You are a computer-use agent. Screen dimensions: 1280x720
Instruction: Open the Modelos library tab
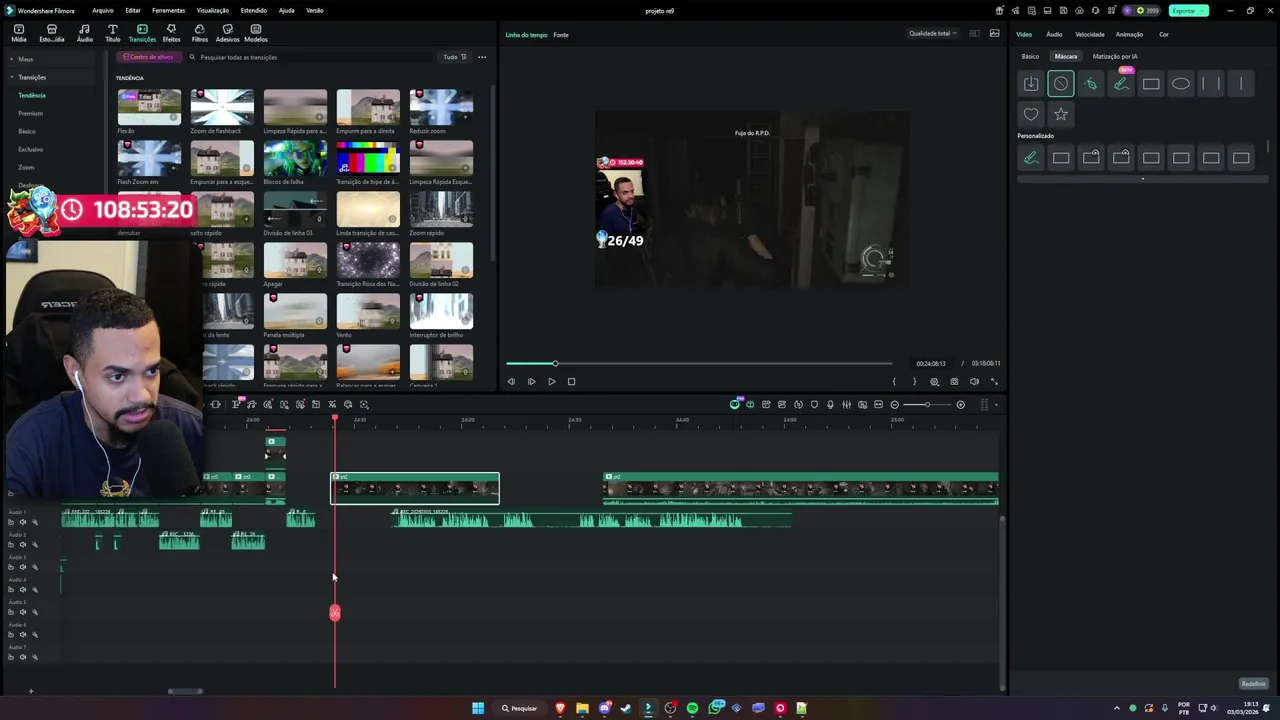click(x=256, y=33)
